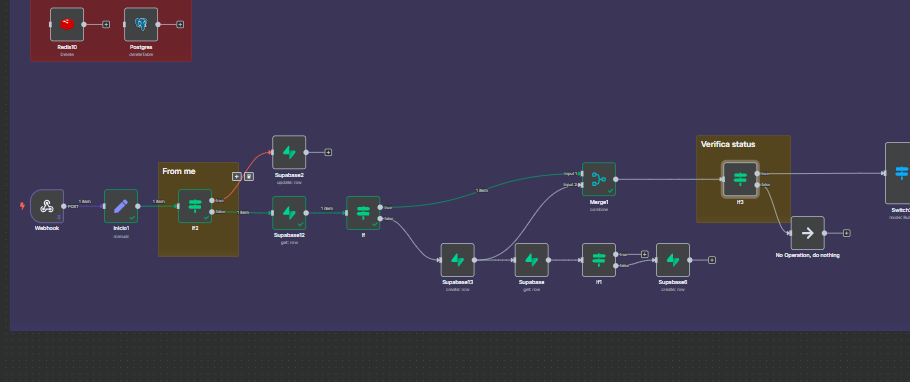910x382 pixels.
Task: Select the If3 node in Verifica status
Action: click(740, 179)
